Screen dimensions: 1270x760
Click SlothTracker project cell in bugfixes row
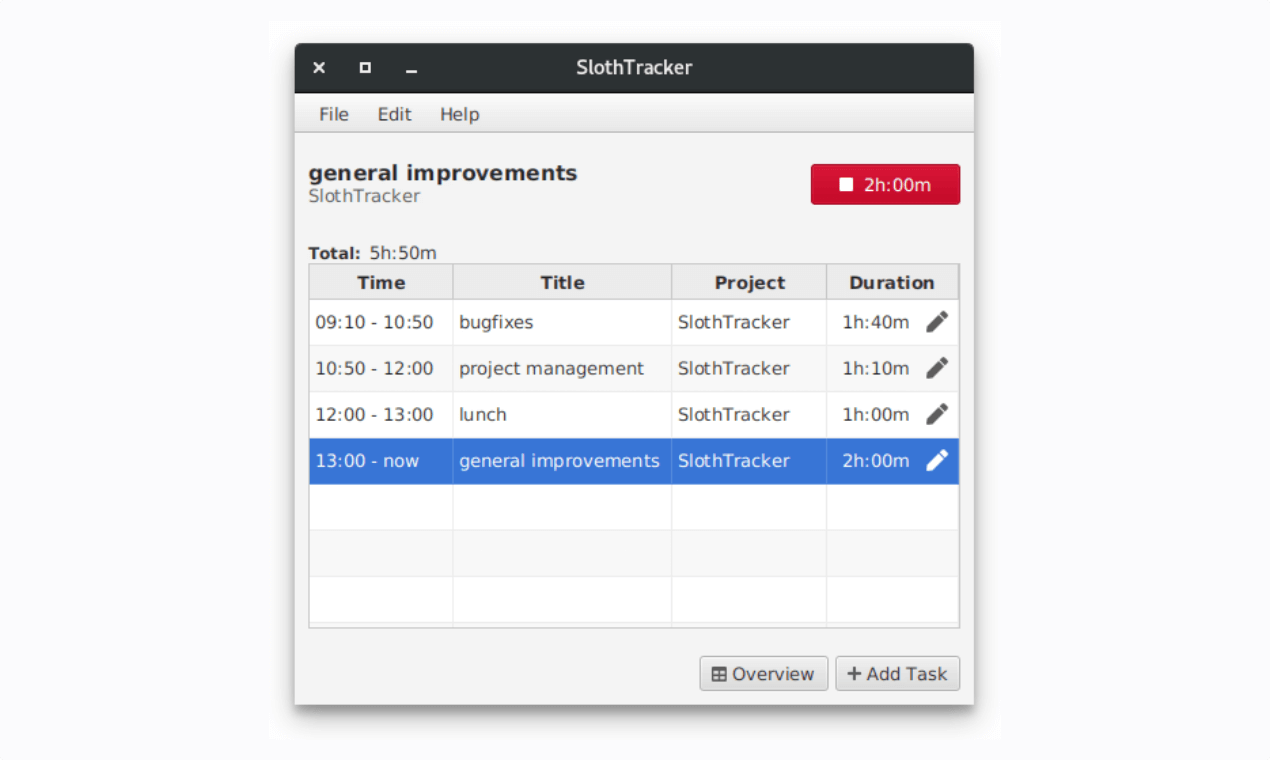(x=749, y=322)
